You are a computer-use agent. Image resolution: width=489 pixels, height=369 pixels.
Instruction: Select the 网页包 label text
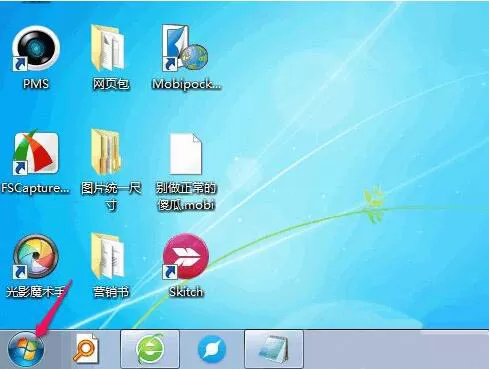click(111, 84)
